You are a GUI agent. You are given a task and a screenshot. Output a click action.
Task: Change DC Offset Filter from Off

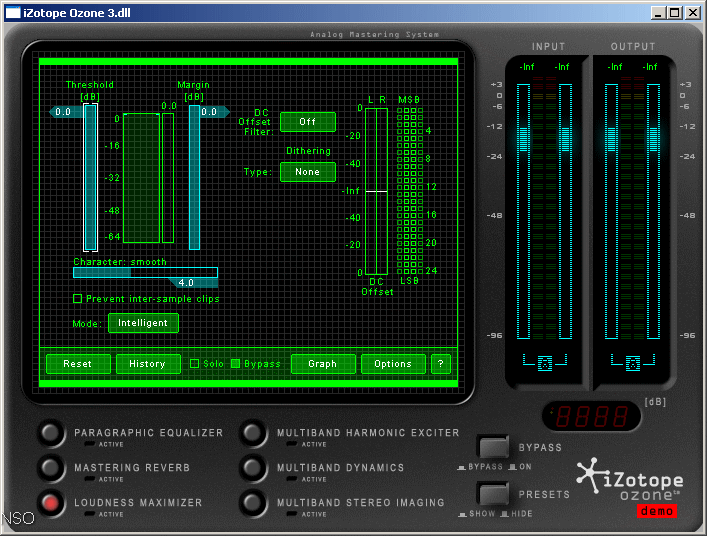pyautogui.click(x=308, y=122)
